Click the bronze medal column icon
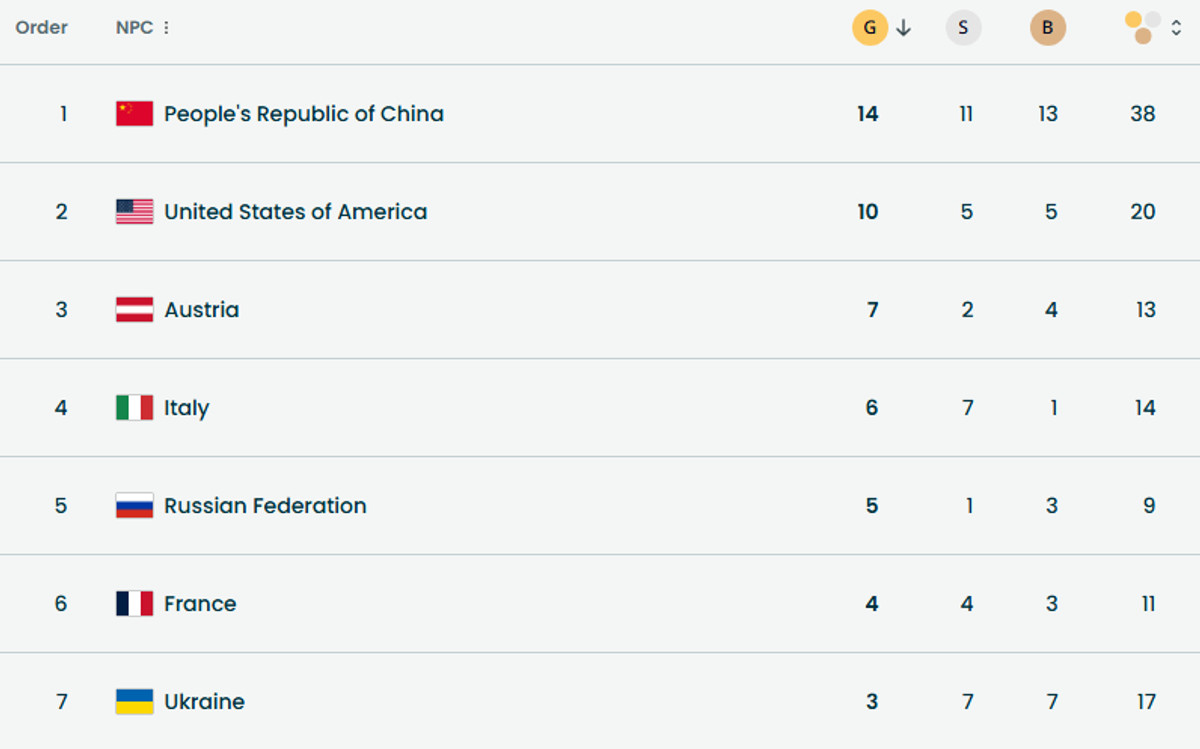 (x=1047, y=28)
